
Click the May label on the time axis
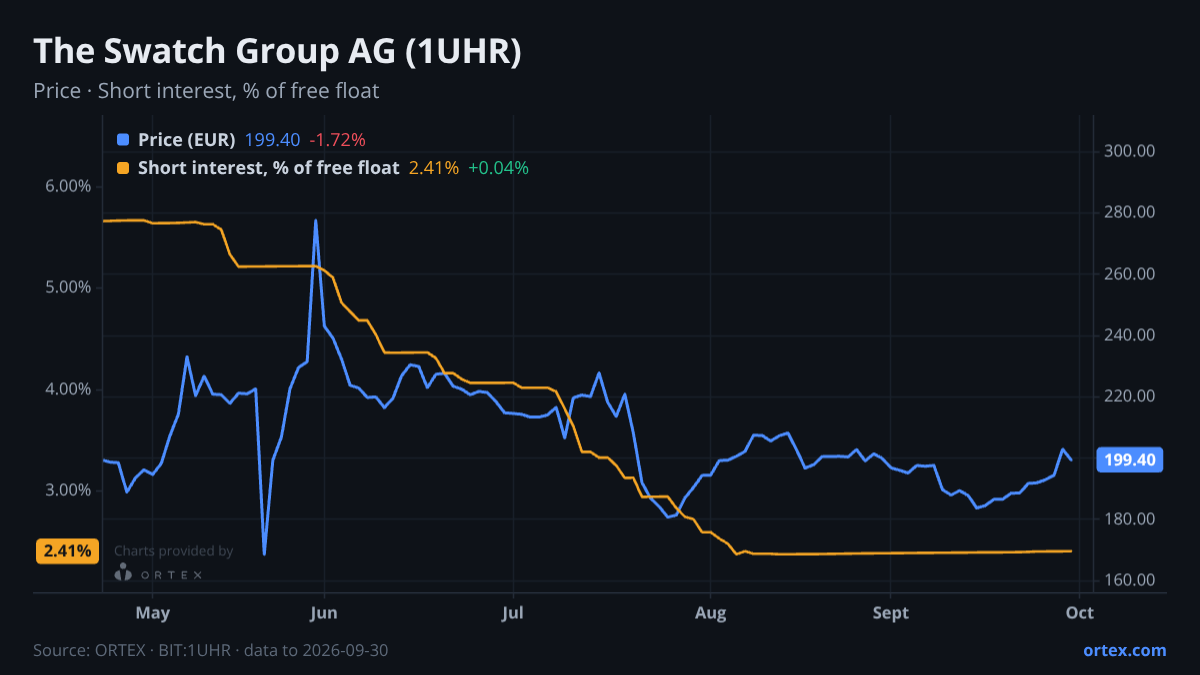coord(152,612)
